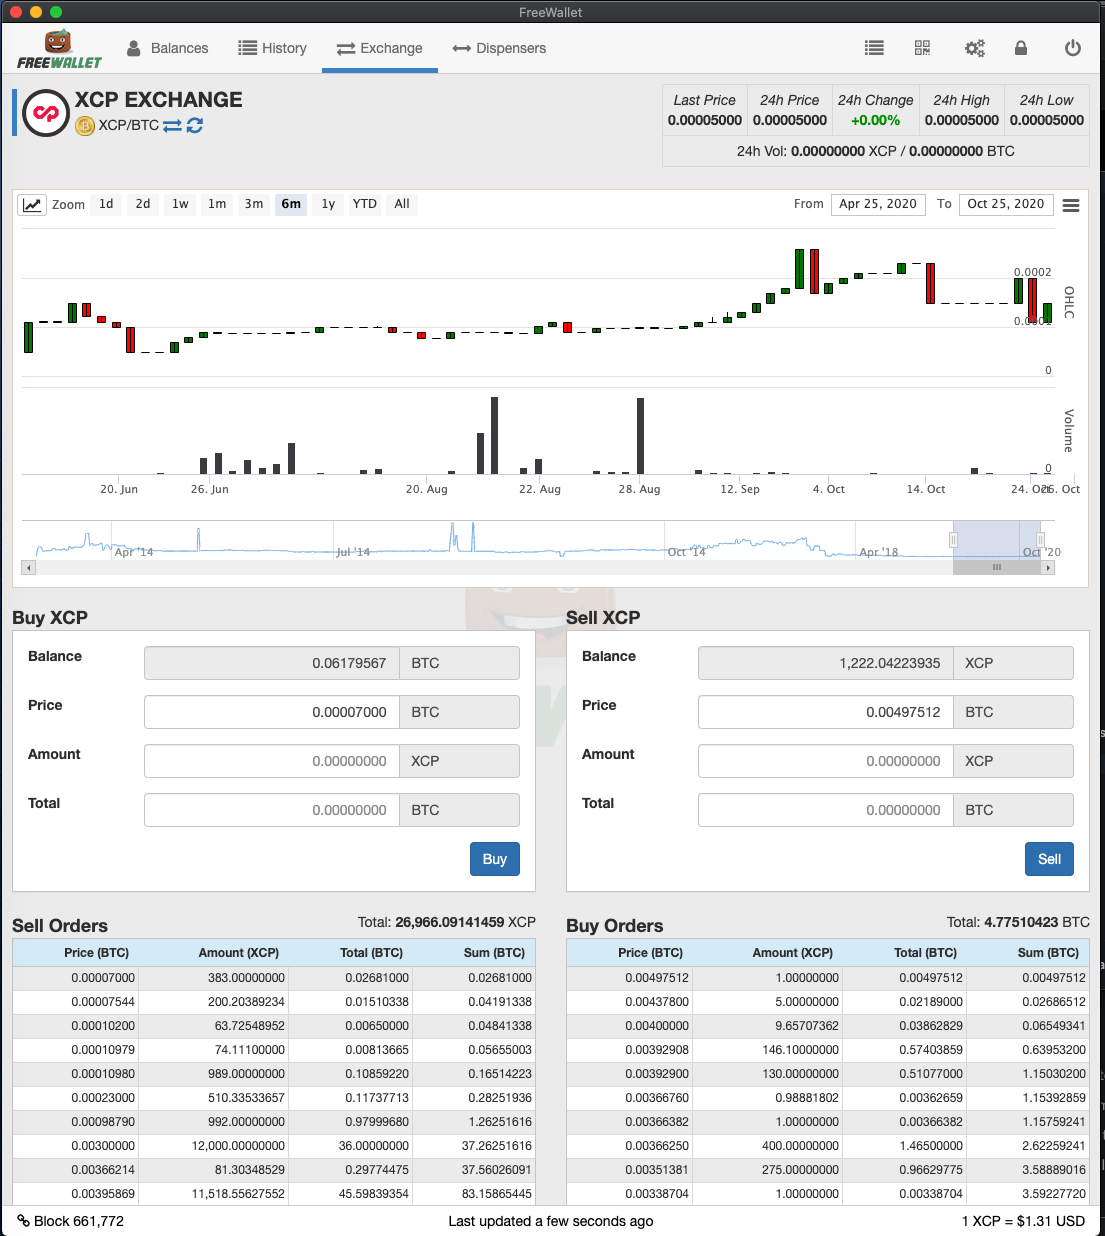Click the lock wallet icon

(x=1021, y=48)
